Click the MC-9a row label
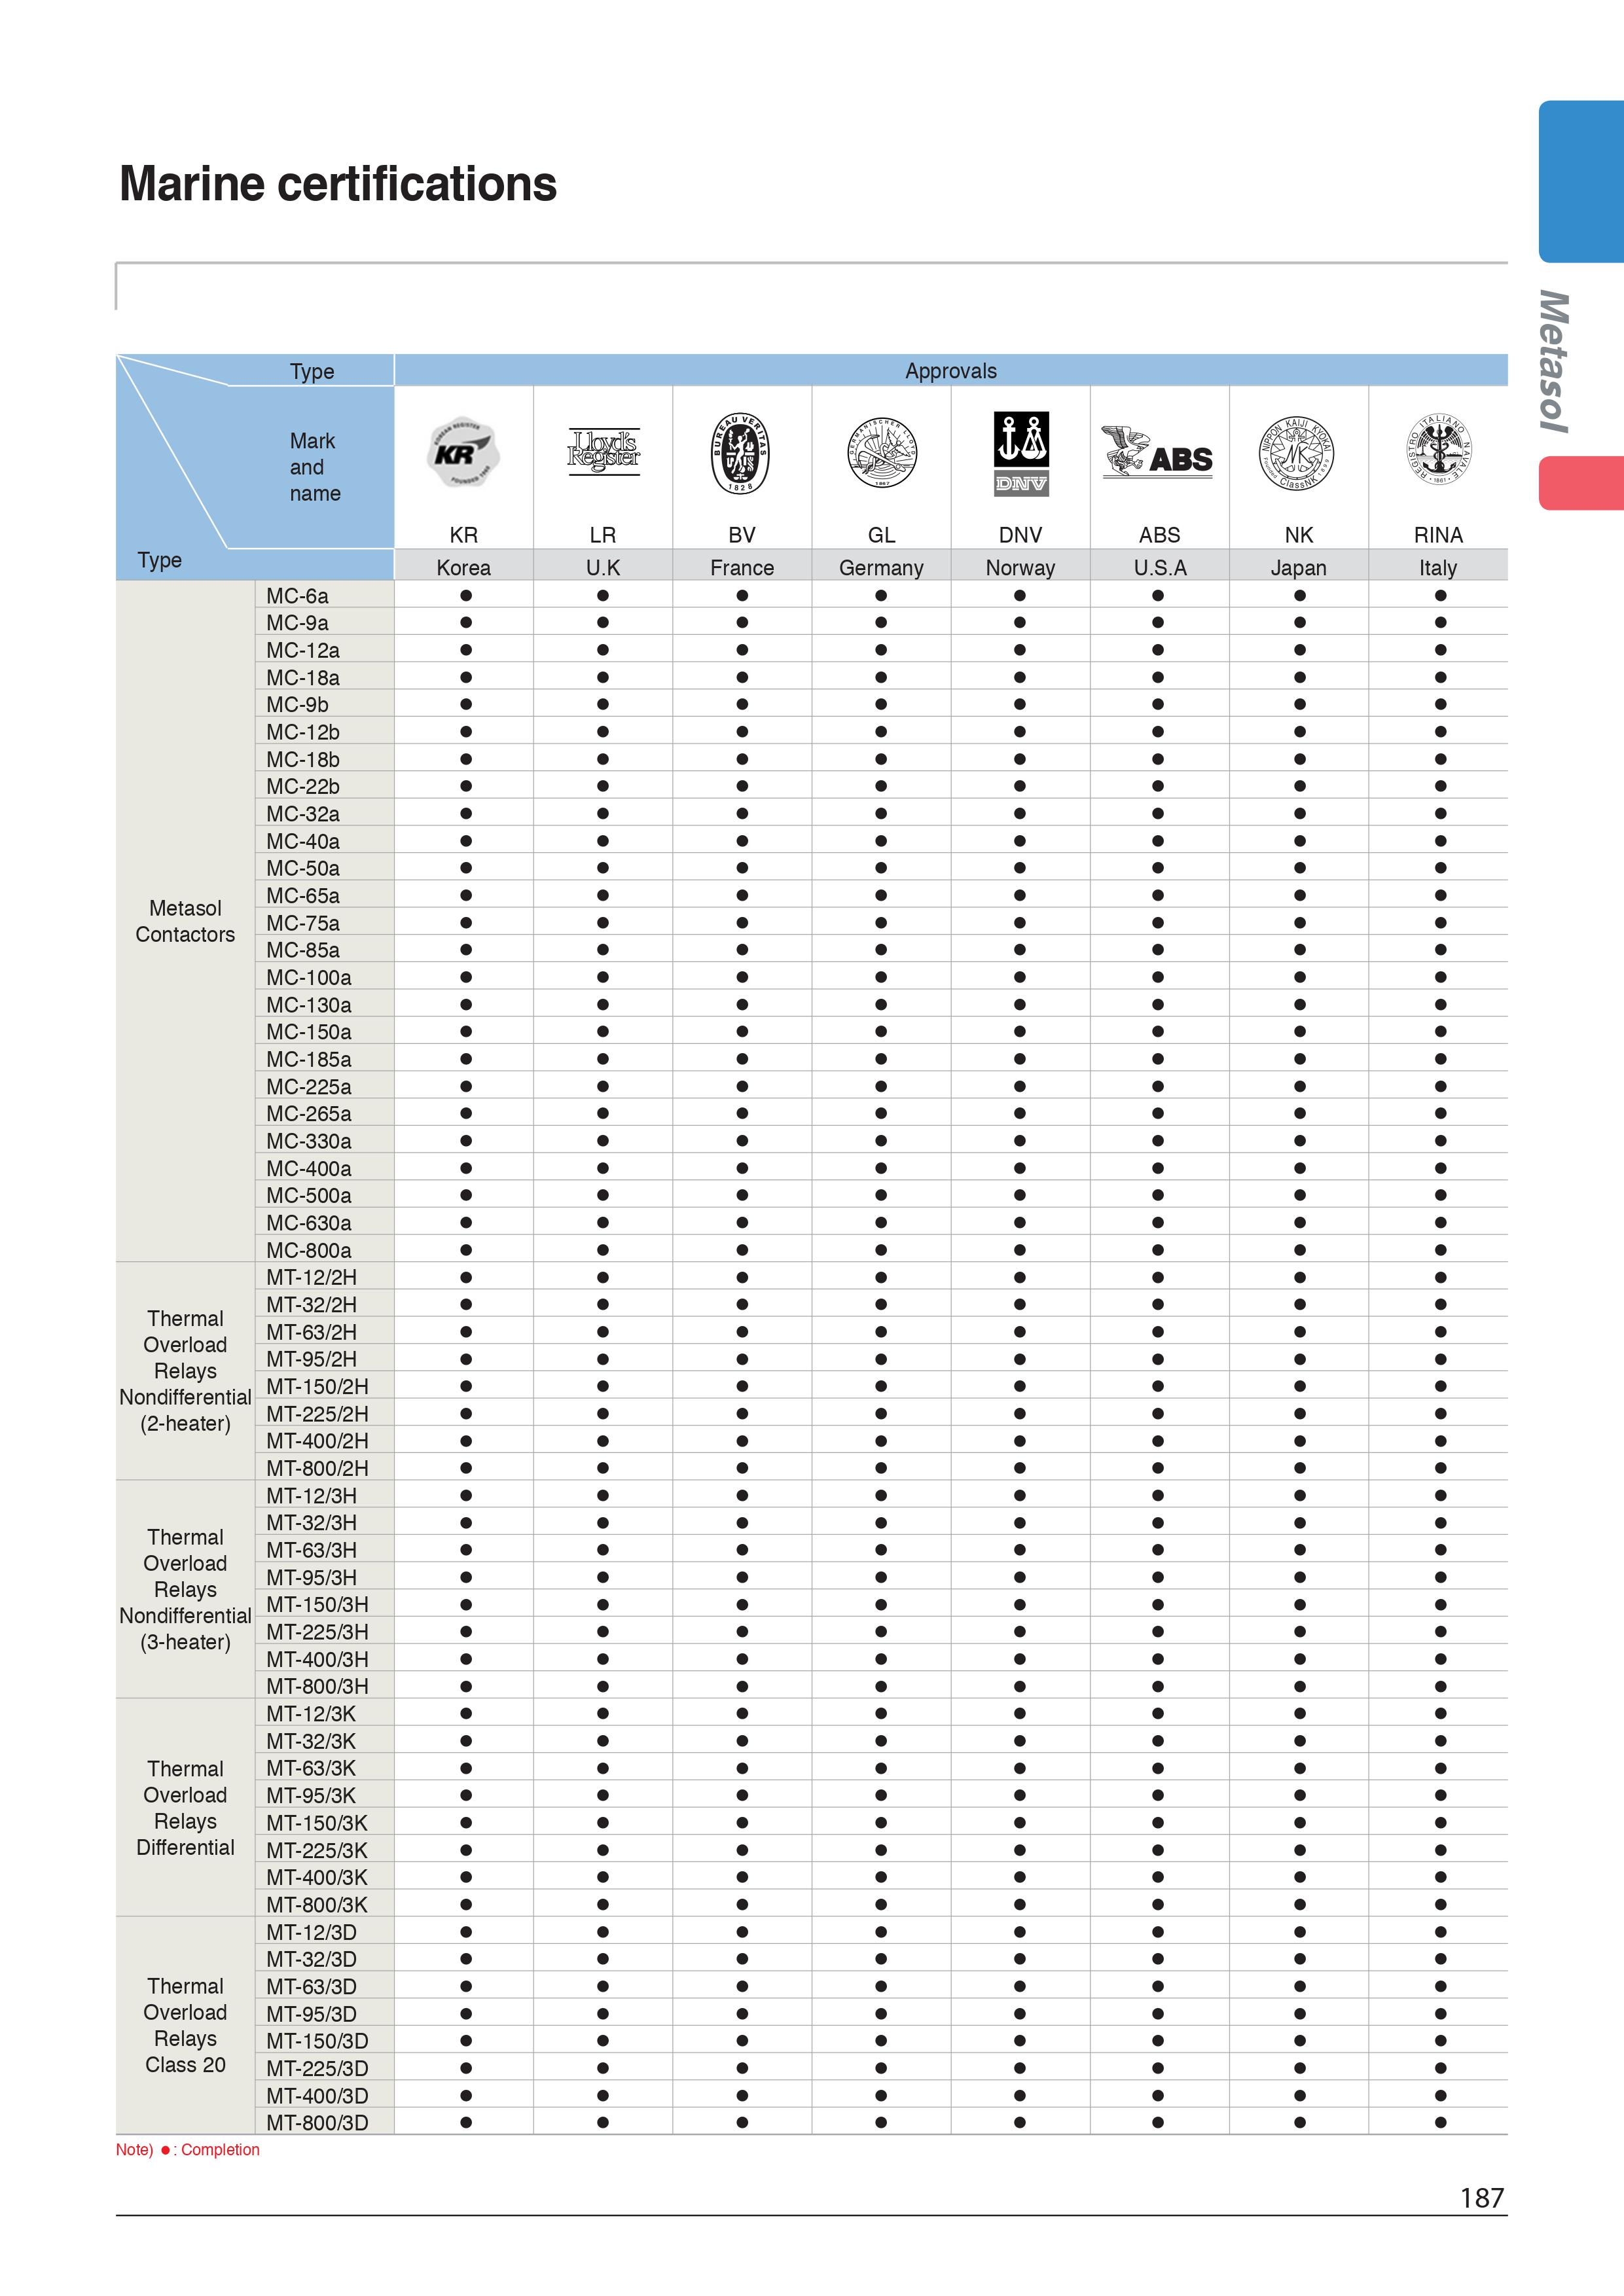 [297, 623]
